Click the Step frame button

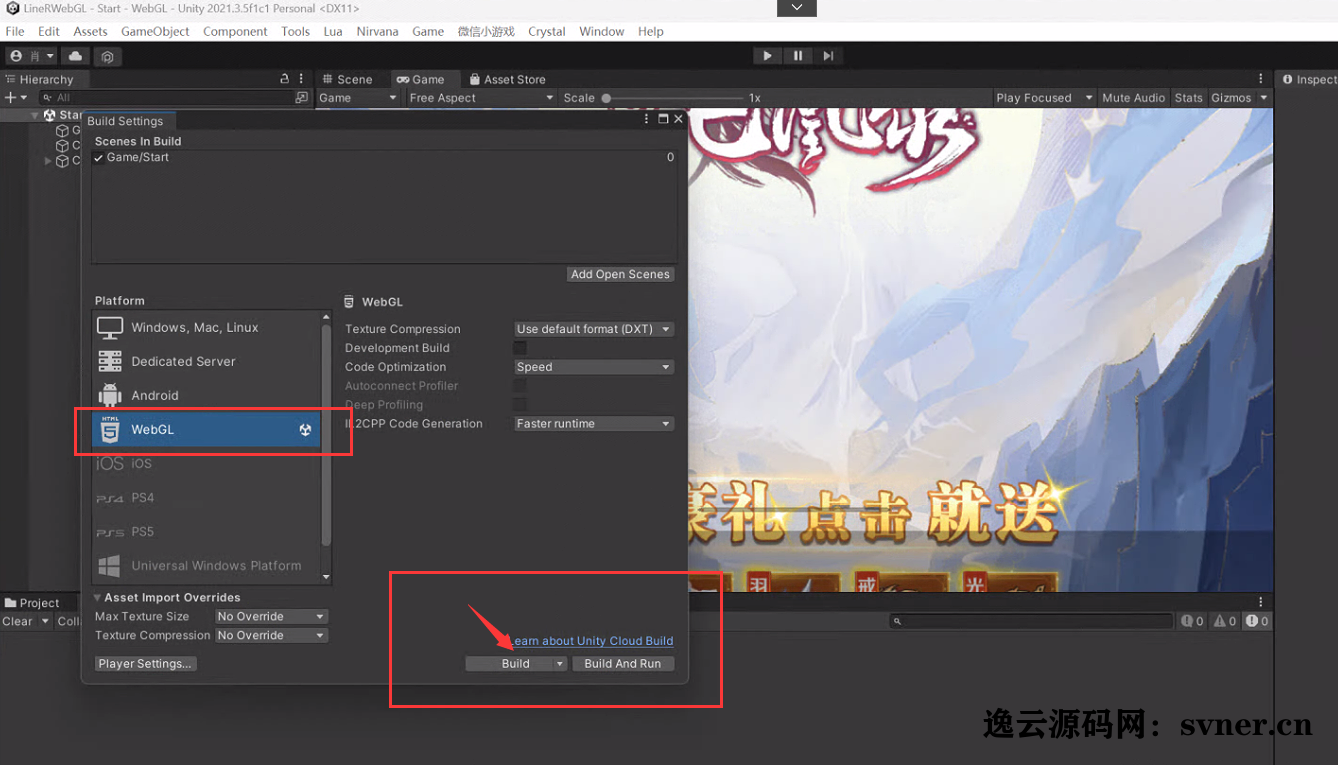(828, 56)
